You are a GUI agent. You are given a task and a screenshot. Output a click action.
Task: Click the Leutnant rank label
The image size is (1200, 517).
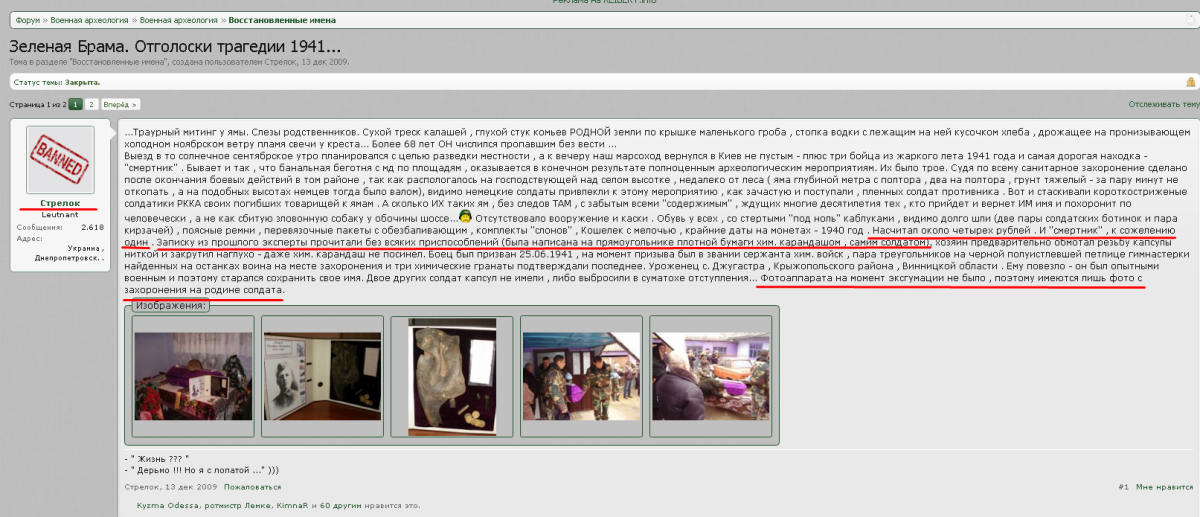tap(60, 215)
